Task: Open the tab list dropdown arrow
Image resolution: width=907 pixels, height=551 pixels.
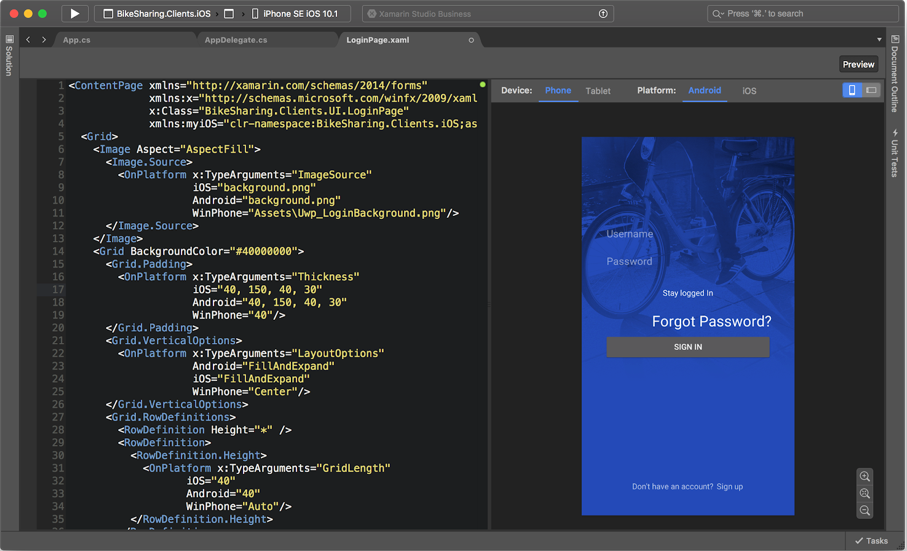Action: point(879,40)
